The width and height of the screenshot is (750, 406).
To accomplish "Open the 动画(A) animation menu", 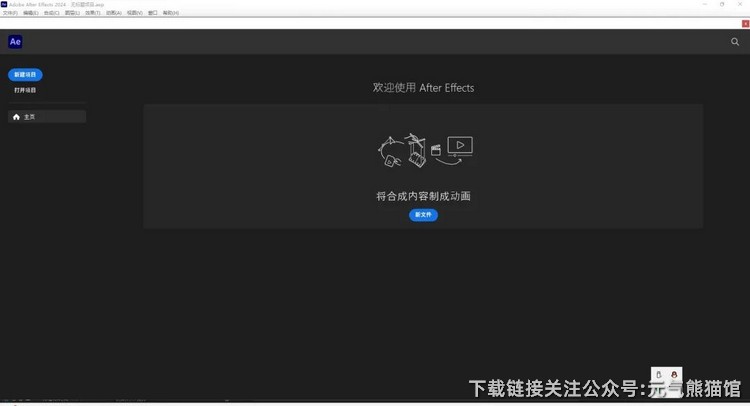I will [x=113, y=13].
